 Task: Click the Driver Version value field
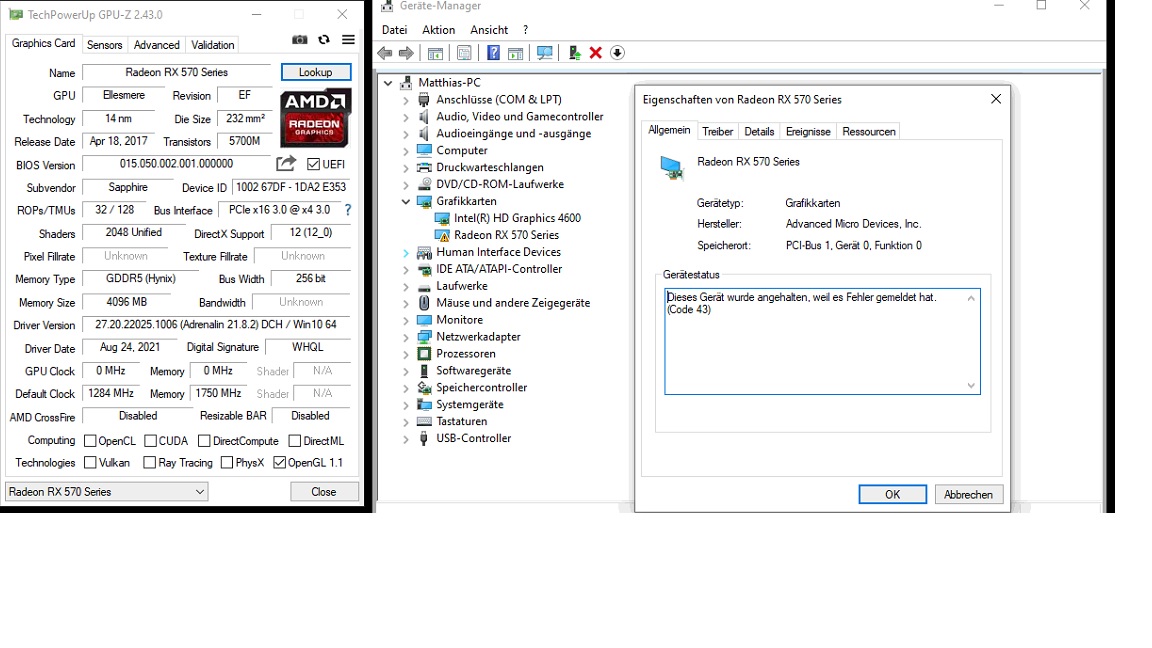click(x=216, y=324)
